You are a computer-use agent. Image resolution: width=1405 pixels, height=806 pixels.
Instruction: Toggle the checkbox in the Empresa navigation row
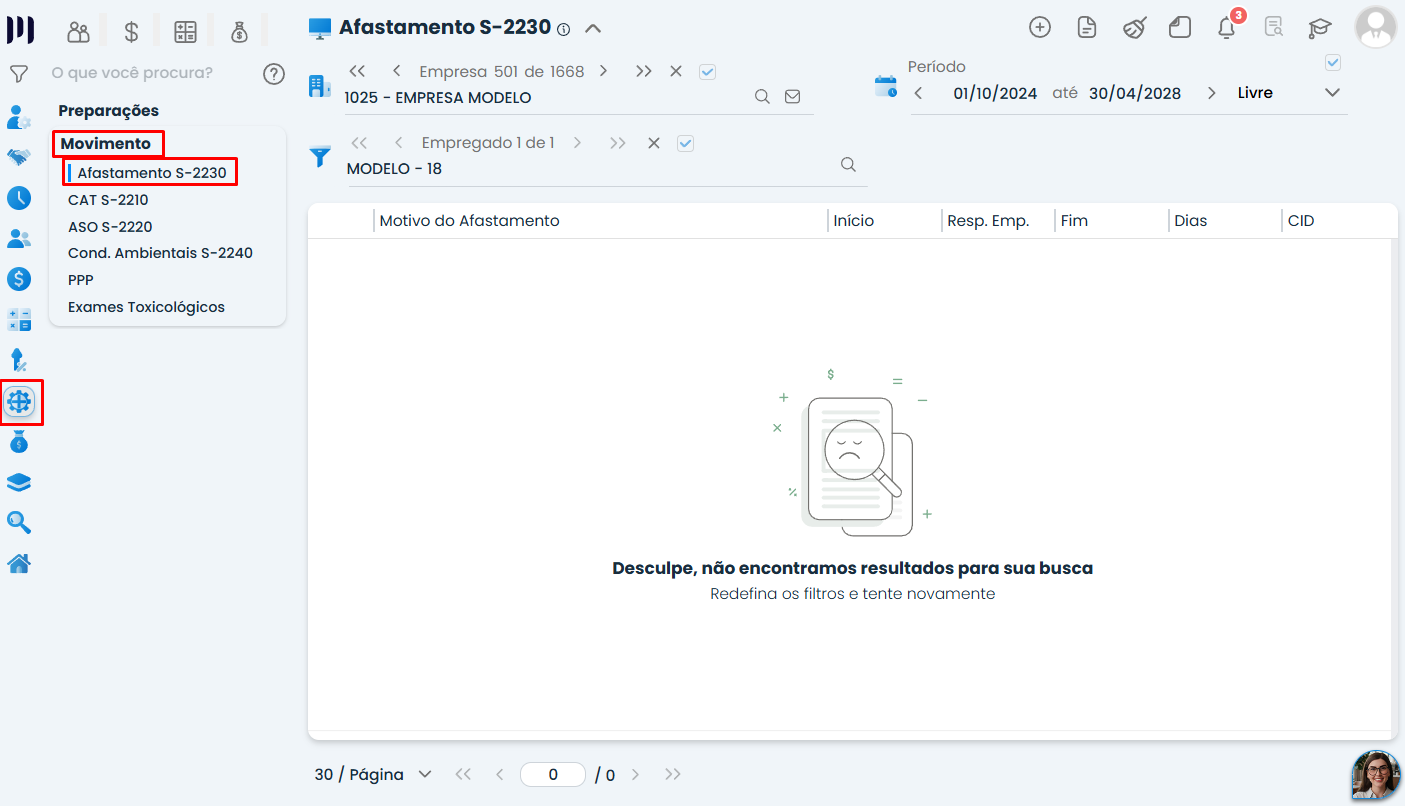pyautogui.click(x=708, y=72)
